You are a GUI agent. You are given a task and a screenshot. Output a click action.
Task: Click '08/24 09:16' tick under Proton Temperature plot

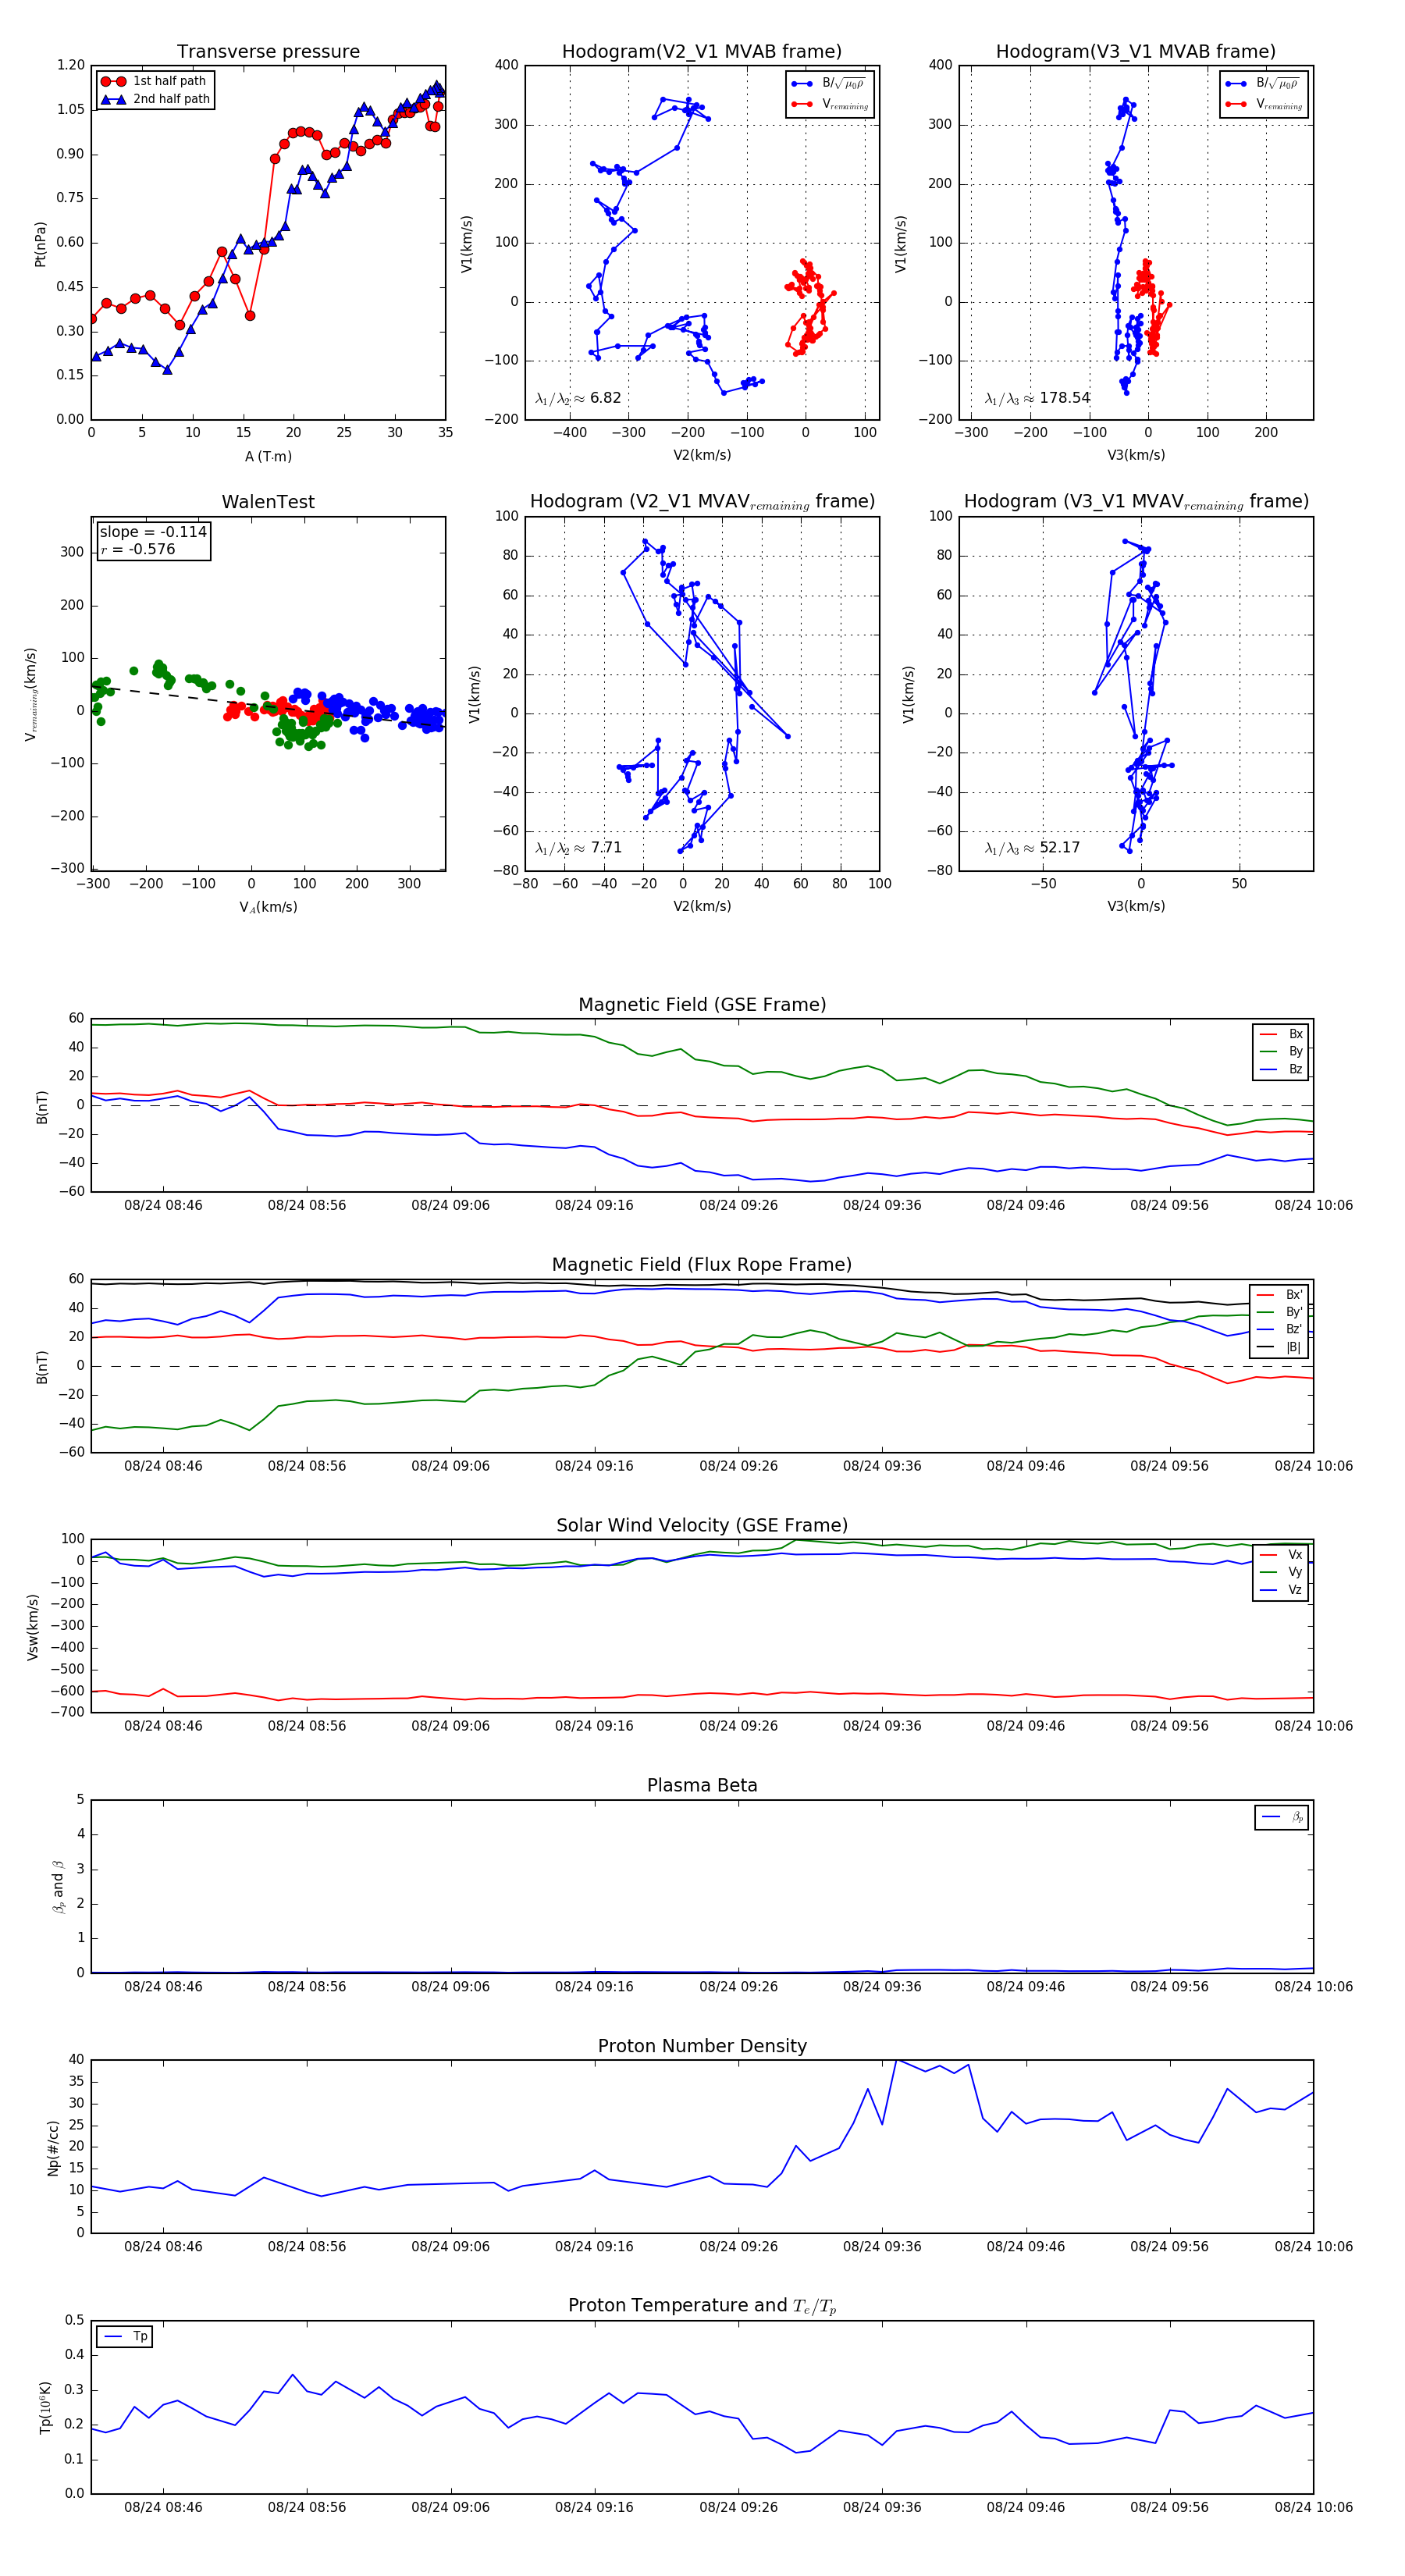tap(594, 2507)
